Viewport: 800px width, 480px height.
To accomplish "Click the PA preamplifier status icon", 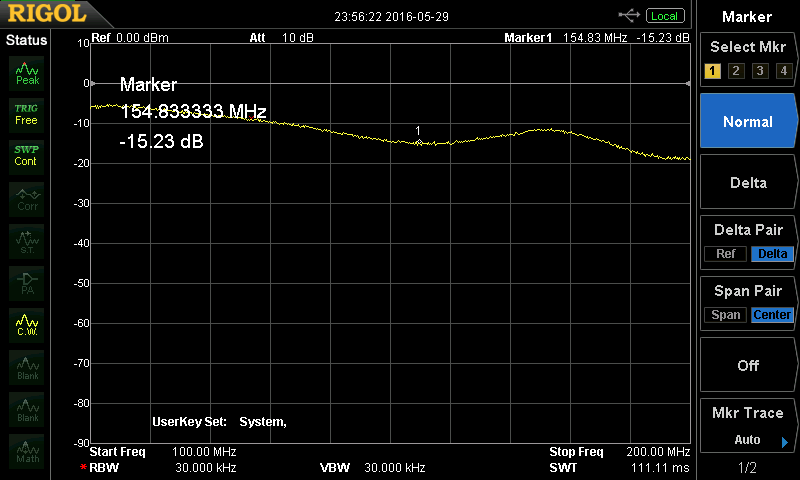I will point(27,283).
